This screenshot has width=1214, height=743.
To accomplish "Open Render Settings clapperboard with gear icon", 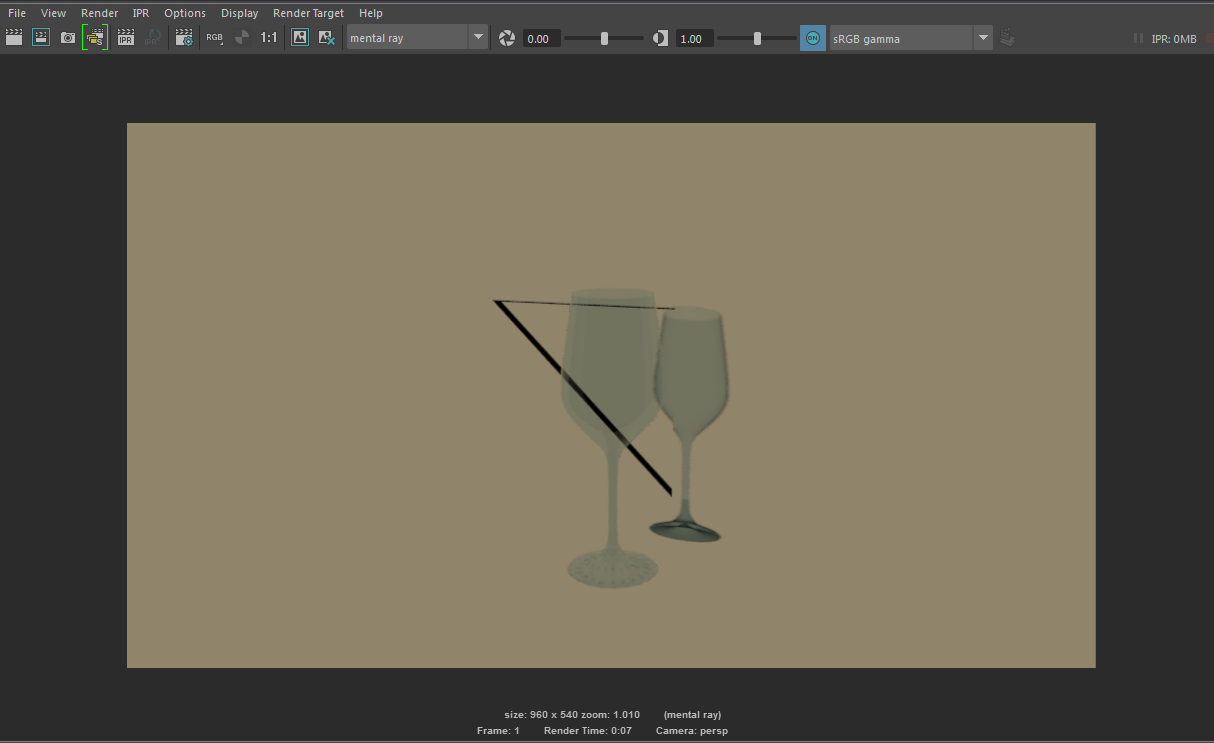I will (184, 38).
